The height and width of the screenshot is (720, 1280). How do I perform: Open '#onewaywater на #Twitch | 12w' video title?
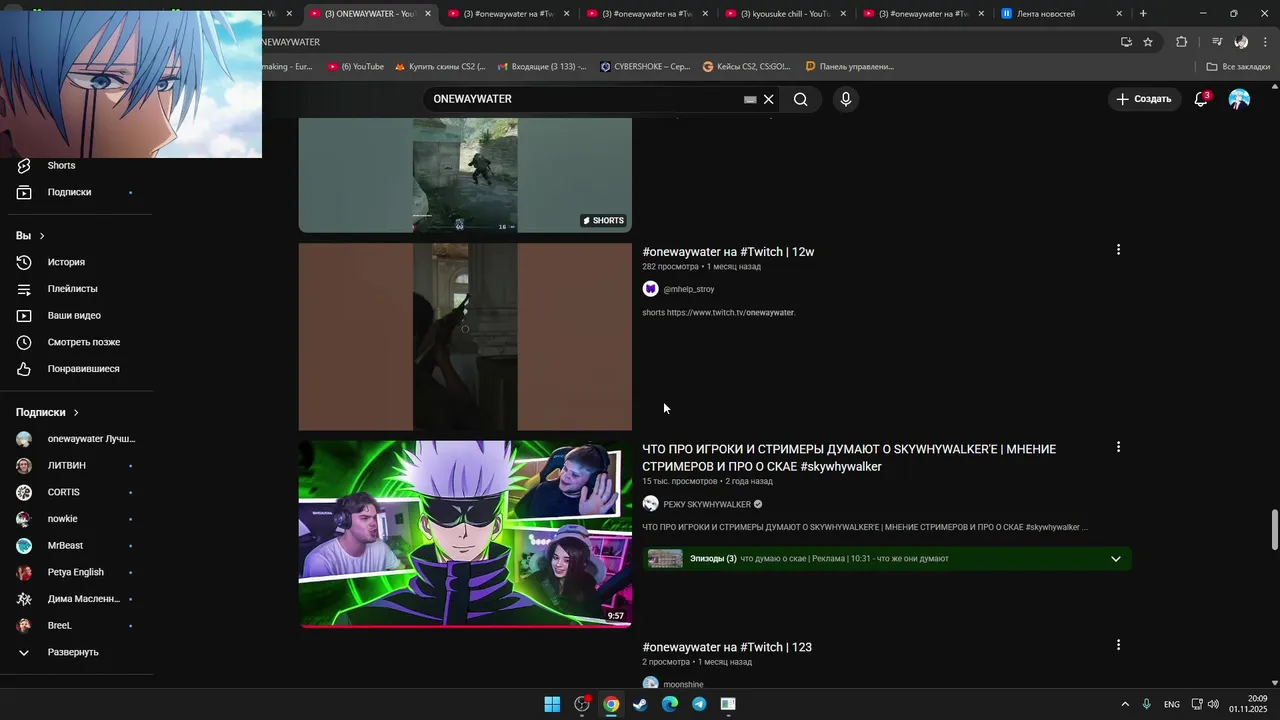(728, 252)
